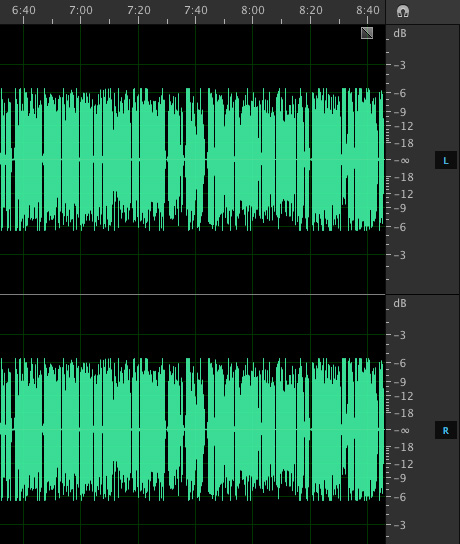Click the divider line between L and R channels
The height and width of the screenshot is (544, 460).
(193, 295)
